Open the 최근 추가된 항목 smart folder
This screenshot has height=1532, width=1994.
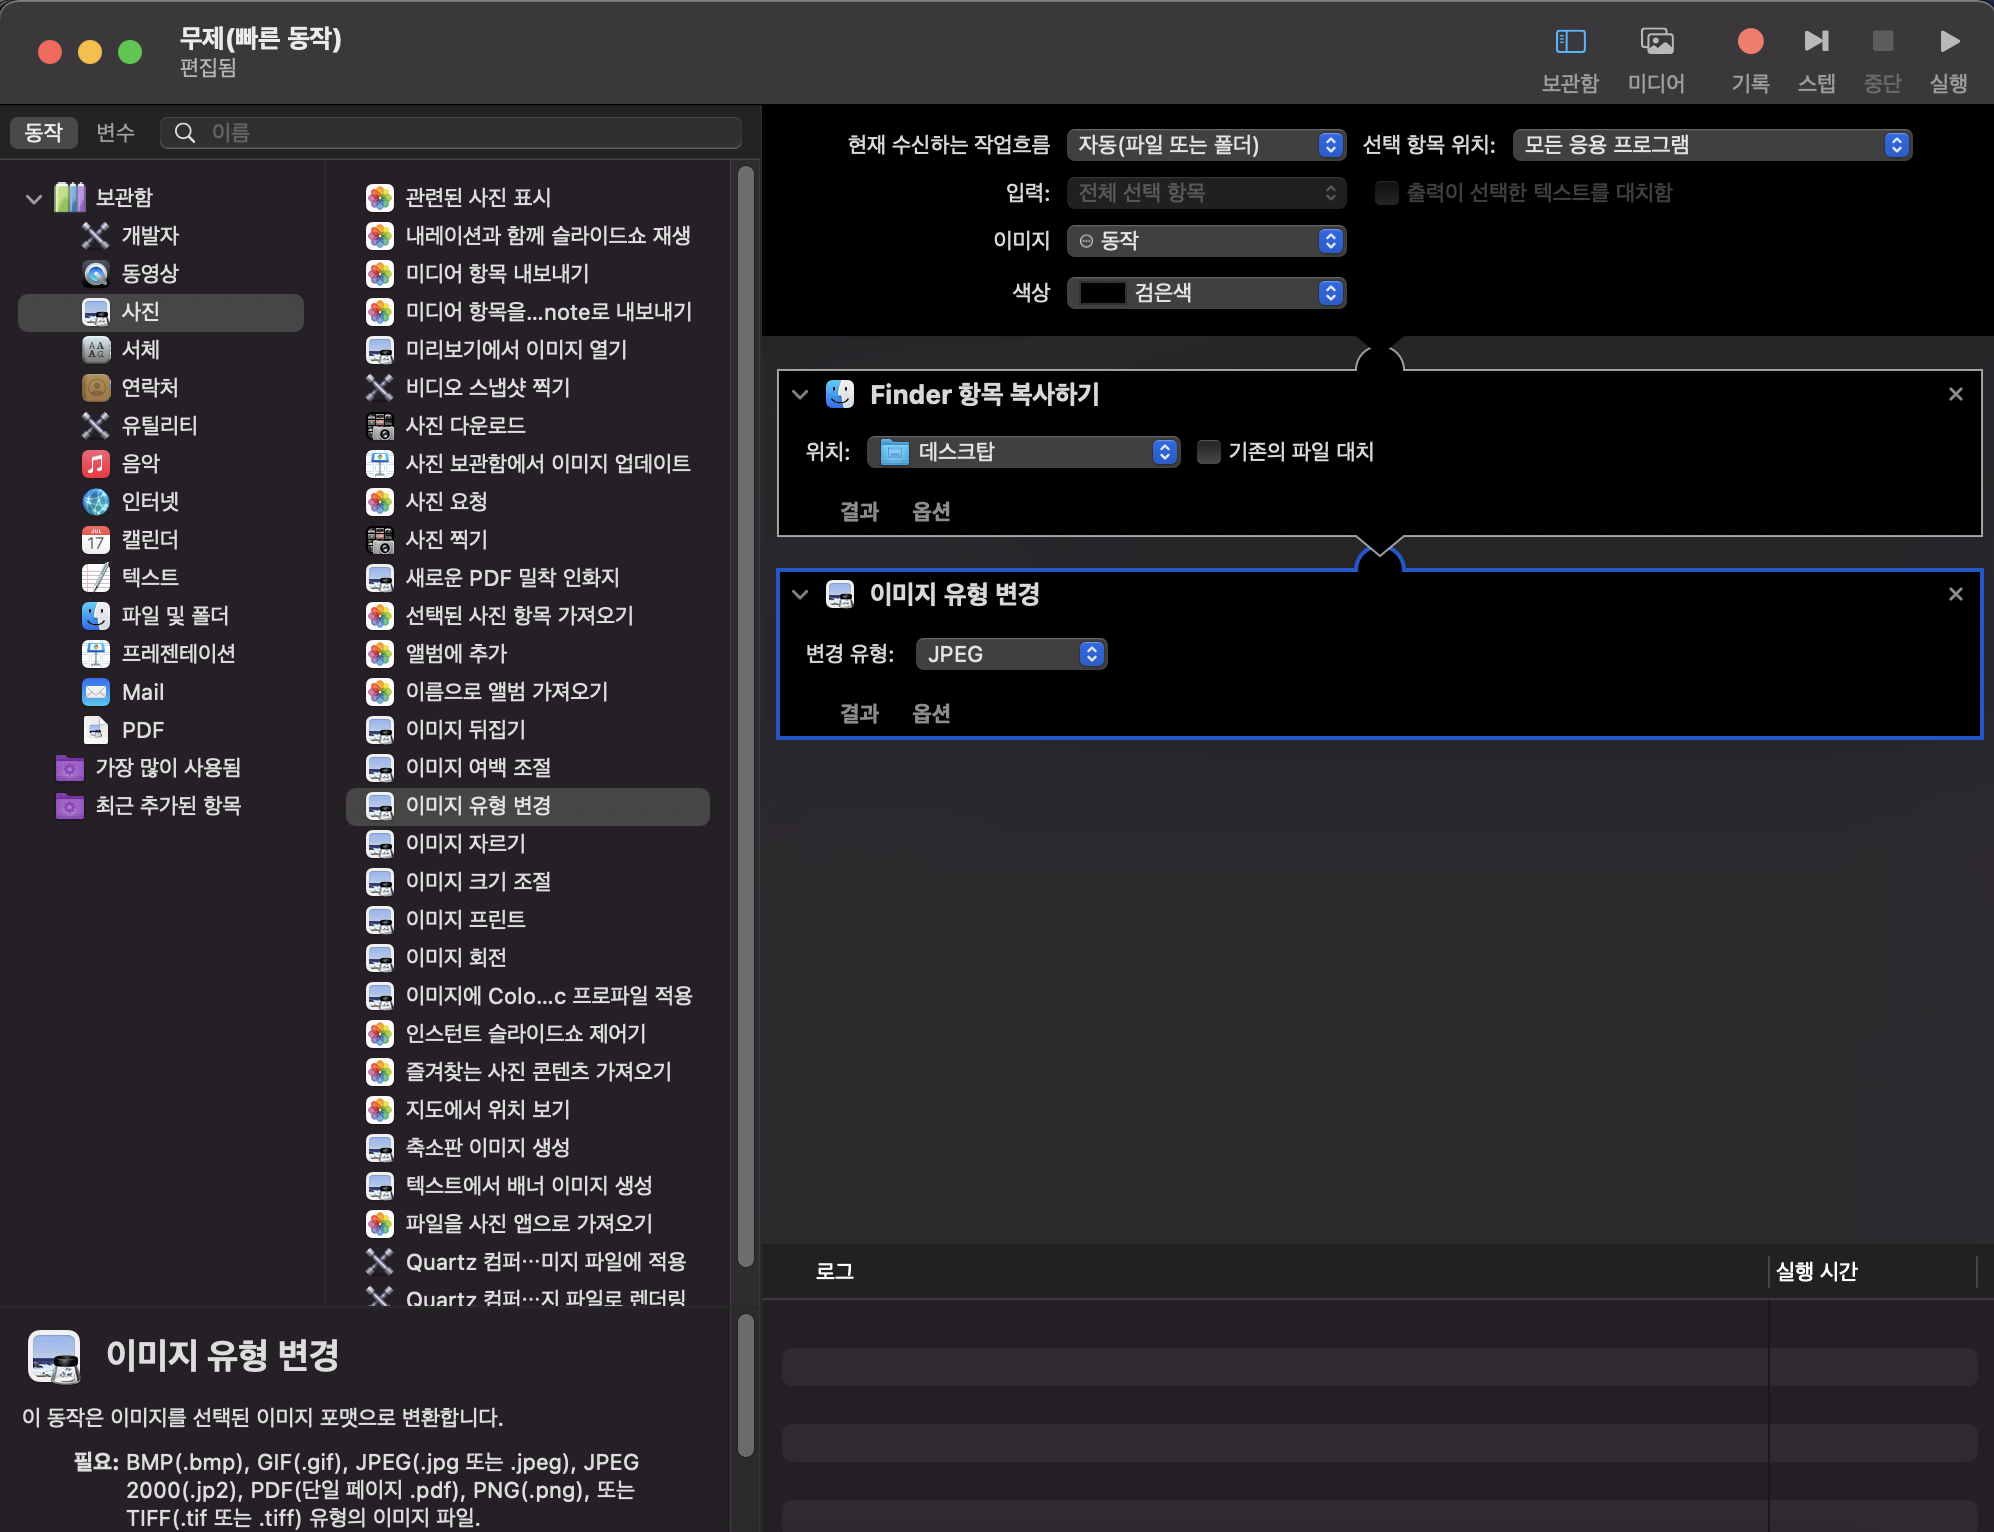pyautogui.click(x=161, y=806)
